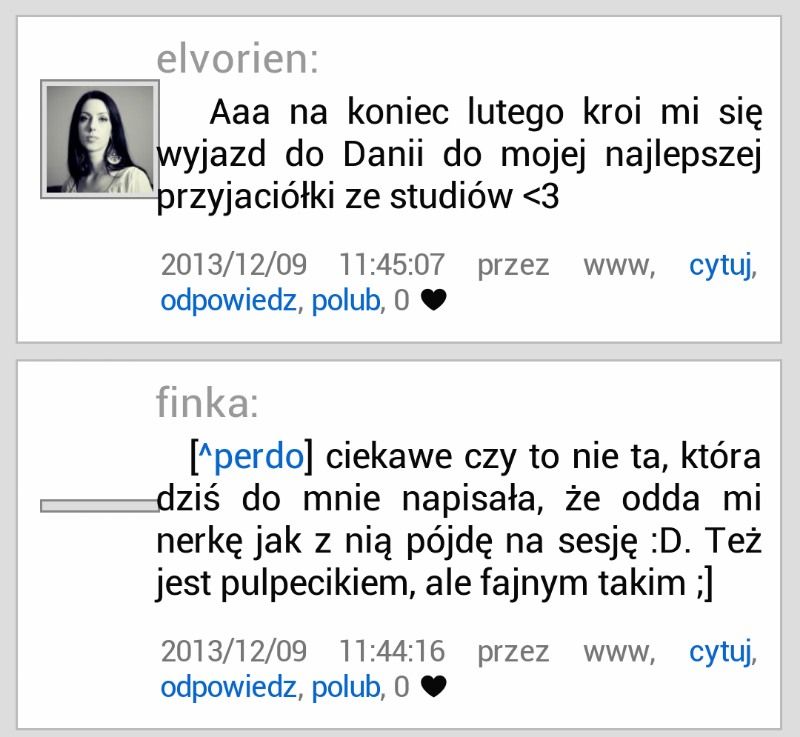Image resolution: width=800 pixels, height=737 pixels.
Task: Quote finka's post with cytuj
Action: [x=721, y=653]
